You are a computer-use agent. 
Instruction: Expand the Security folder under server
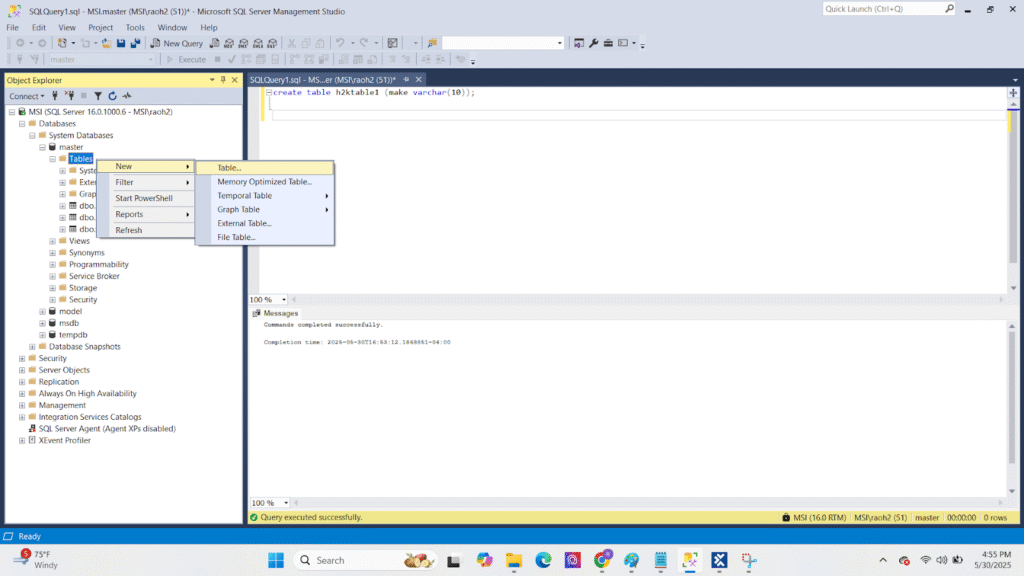(x=22, y=358)
